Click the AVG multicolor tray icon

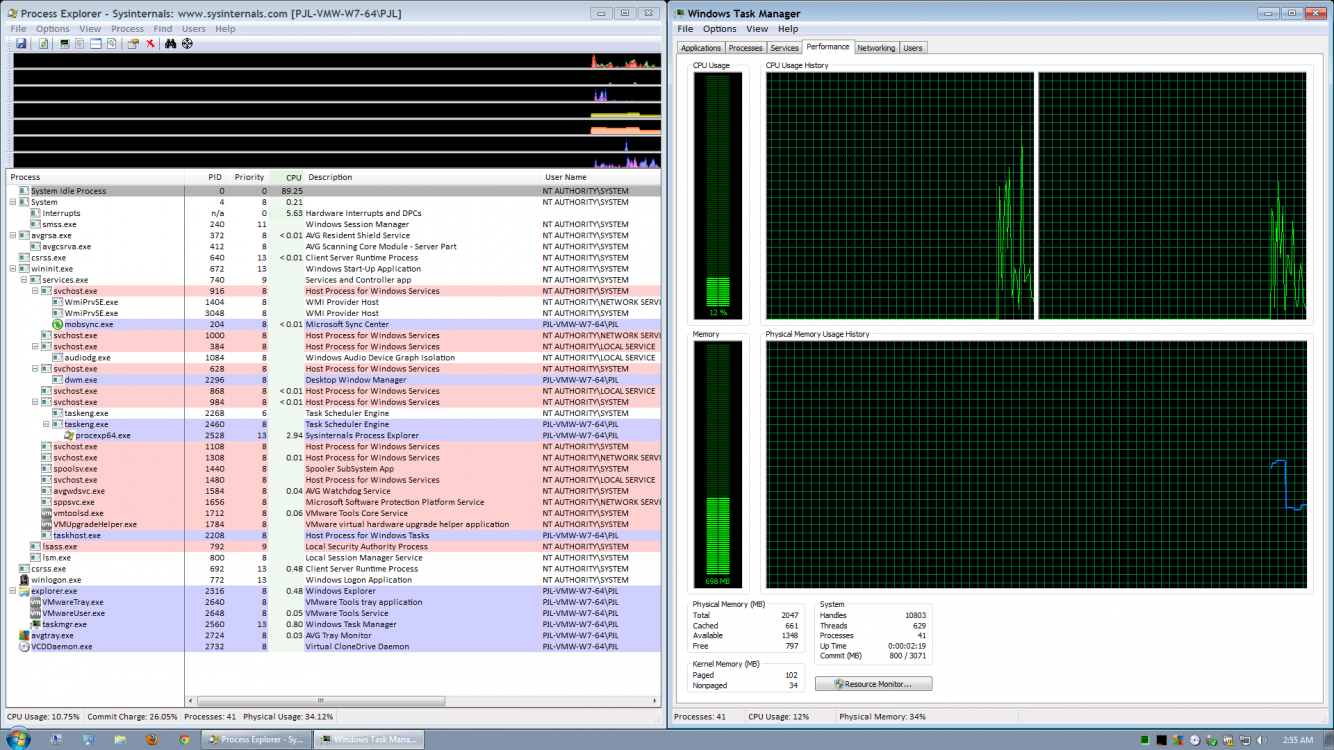tap(1178, 740)
